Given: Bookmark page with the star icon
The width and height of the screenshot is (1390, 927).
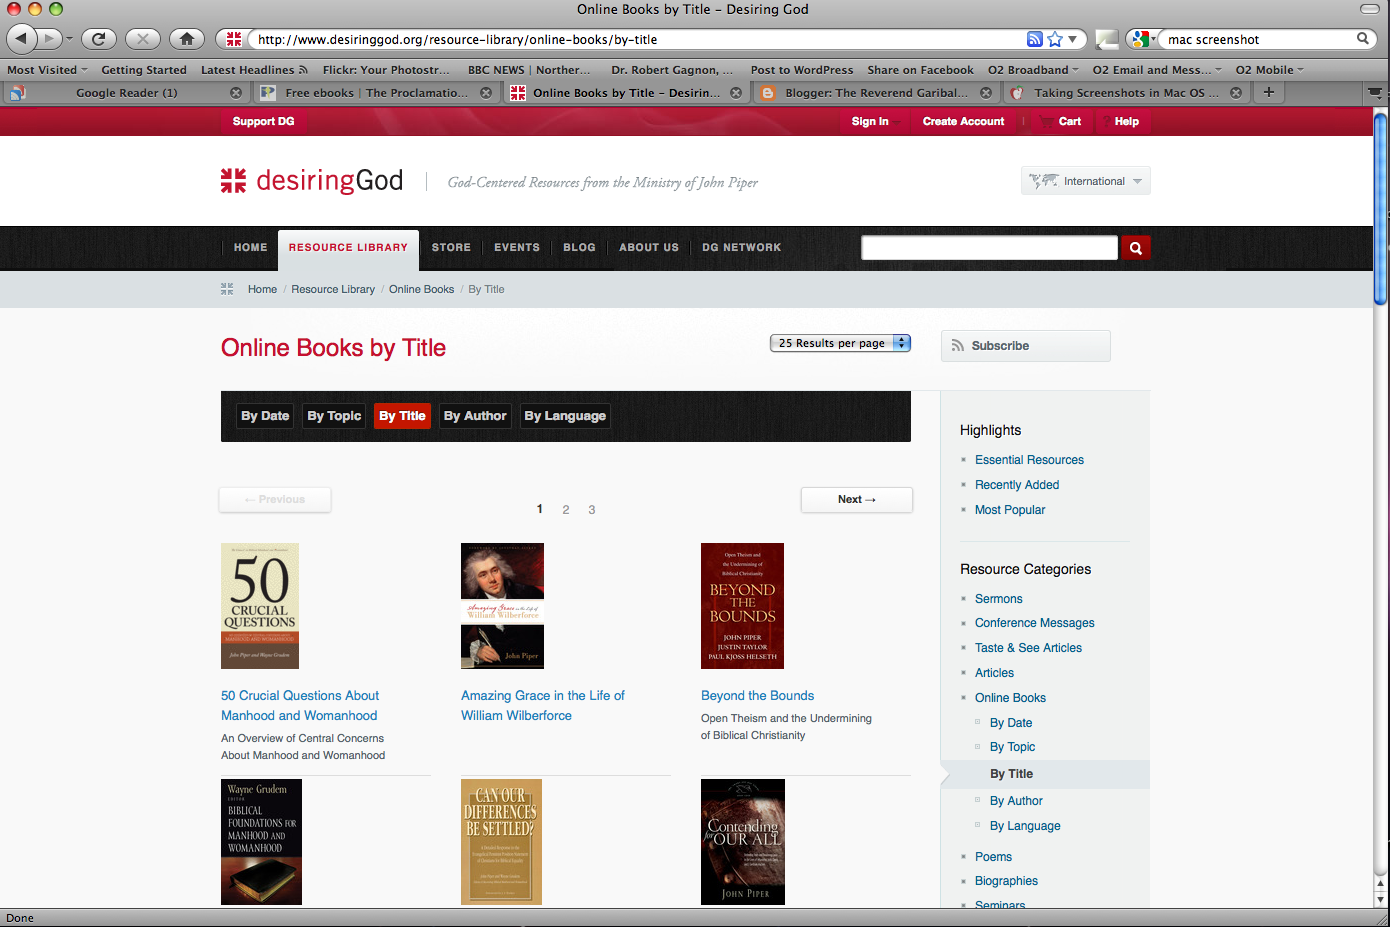Looking at the screenshot, I should (x=1055, y=39).
